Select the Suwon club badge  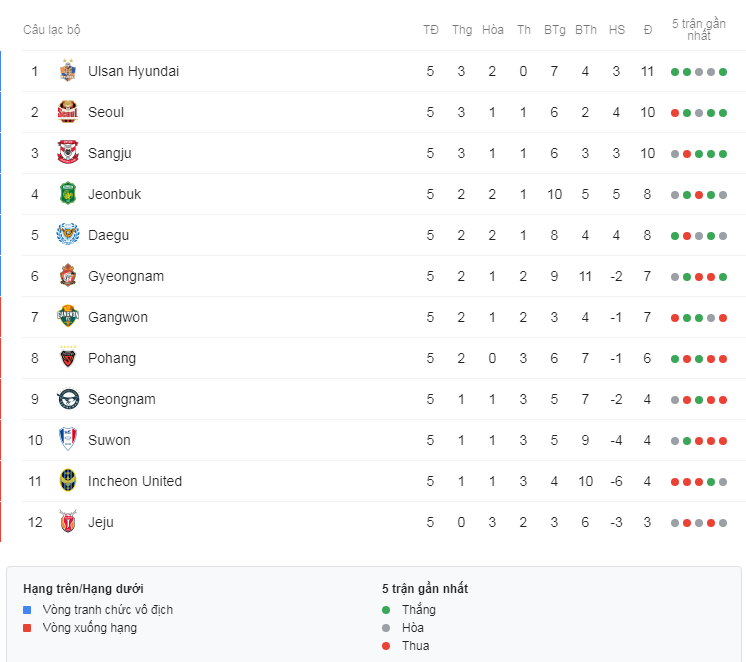[68, 439]
